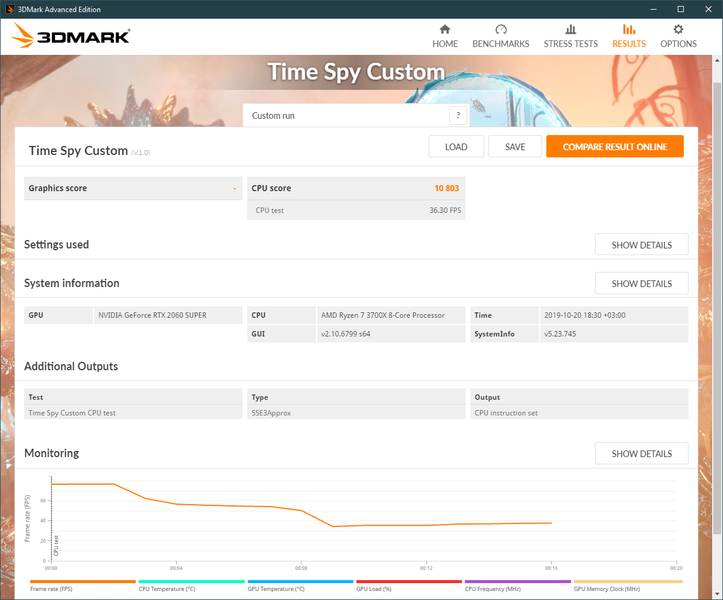
Task: Switch to STRESS TESTS tab
Action: (x=570, y=36)
